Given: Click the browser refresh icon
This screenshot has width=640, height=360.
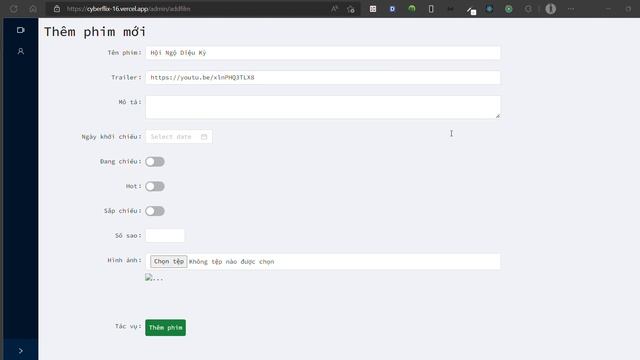Looking at the screenshot, I should pyautogui.click(x=13, y=9).
